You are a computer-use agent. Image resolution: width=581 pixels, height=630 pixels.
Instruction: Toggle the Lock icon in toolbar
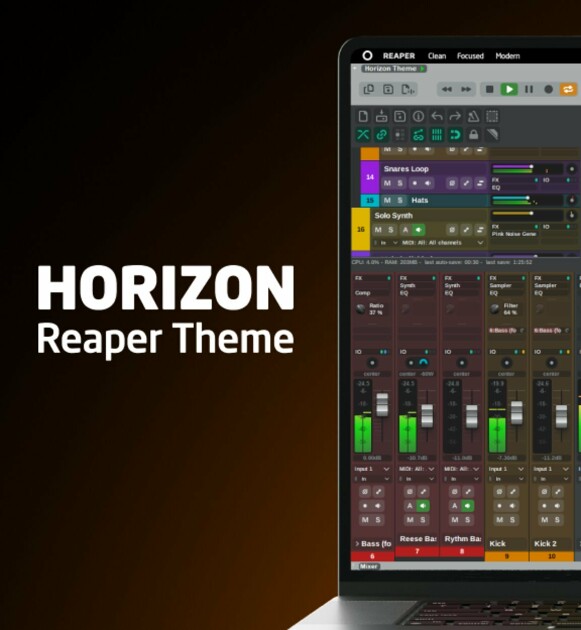[x=473, y=135]
